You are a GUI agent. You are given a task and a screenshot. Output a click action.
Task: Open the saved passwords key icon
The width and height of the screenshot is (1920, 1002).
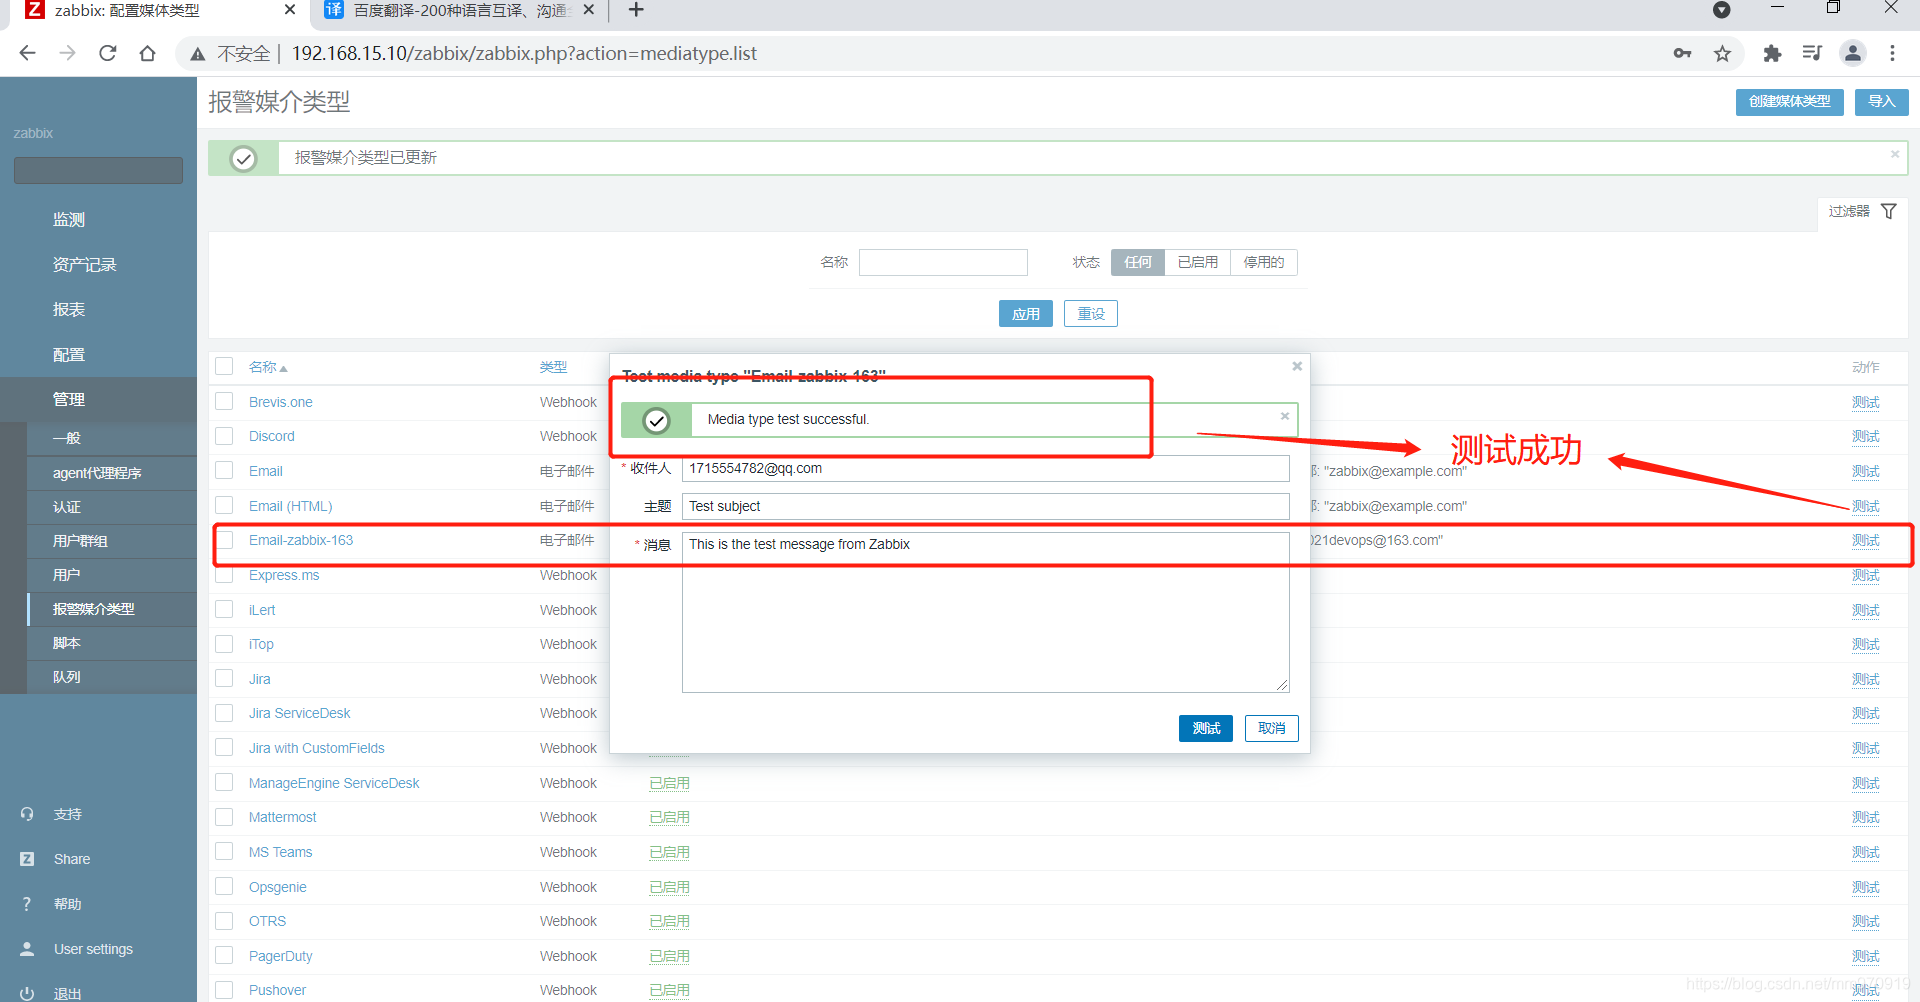coord(1683,53)
